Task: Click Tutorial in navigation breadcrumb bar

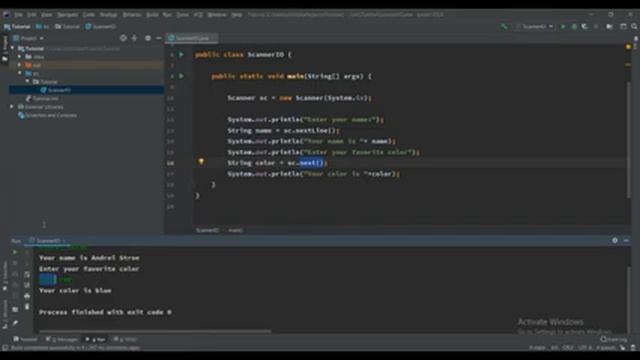Action: [17, 27]
